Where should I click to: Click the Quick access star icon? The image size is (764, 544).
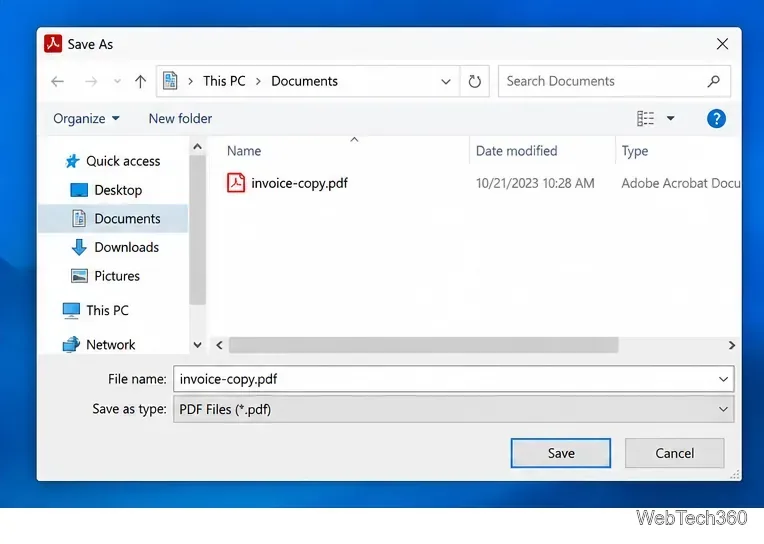point(72,161)
